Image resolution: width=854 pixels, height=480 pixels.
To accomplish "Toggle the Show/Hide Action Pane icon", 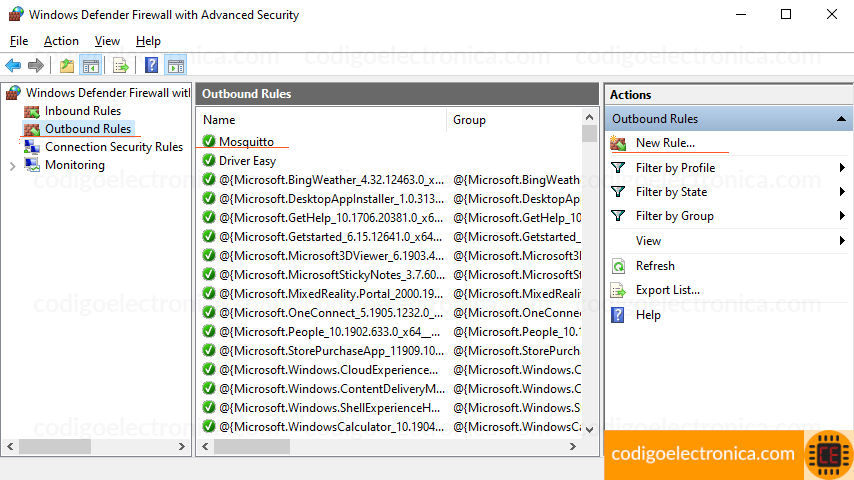I will coord(176,66).
